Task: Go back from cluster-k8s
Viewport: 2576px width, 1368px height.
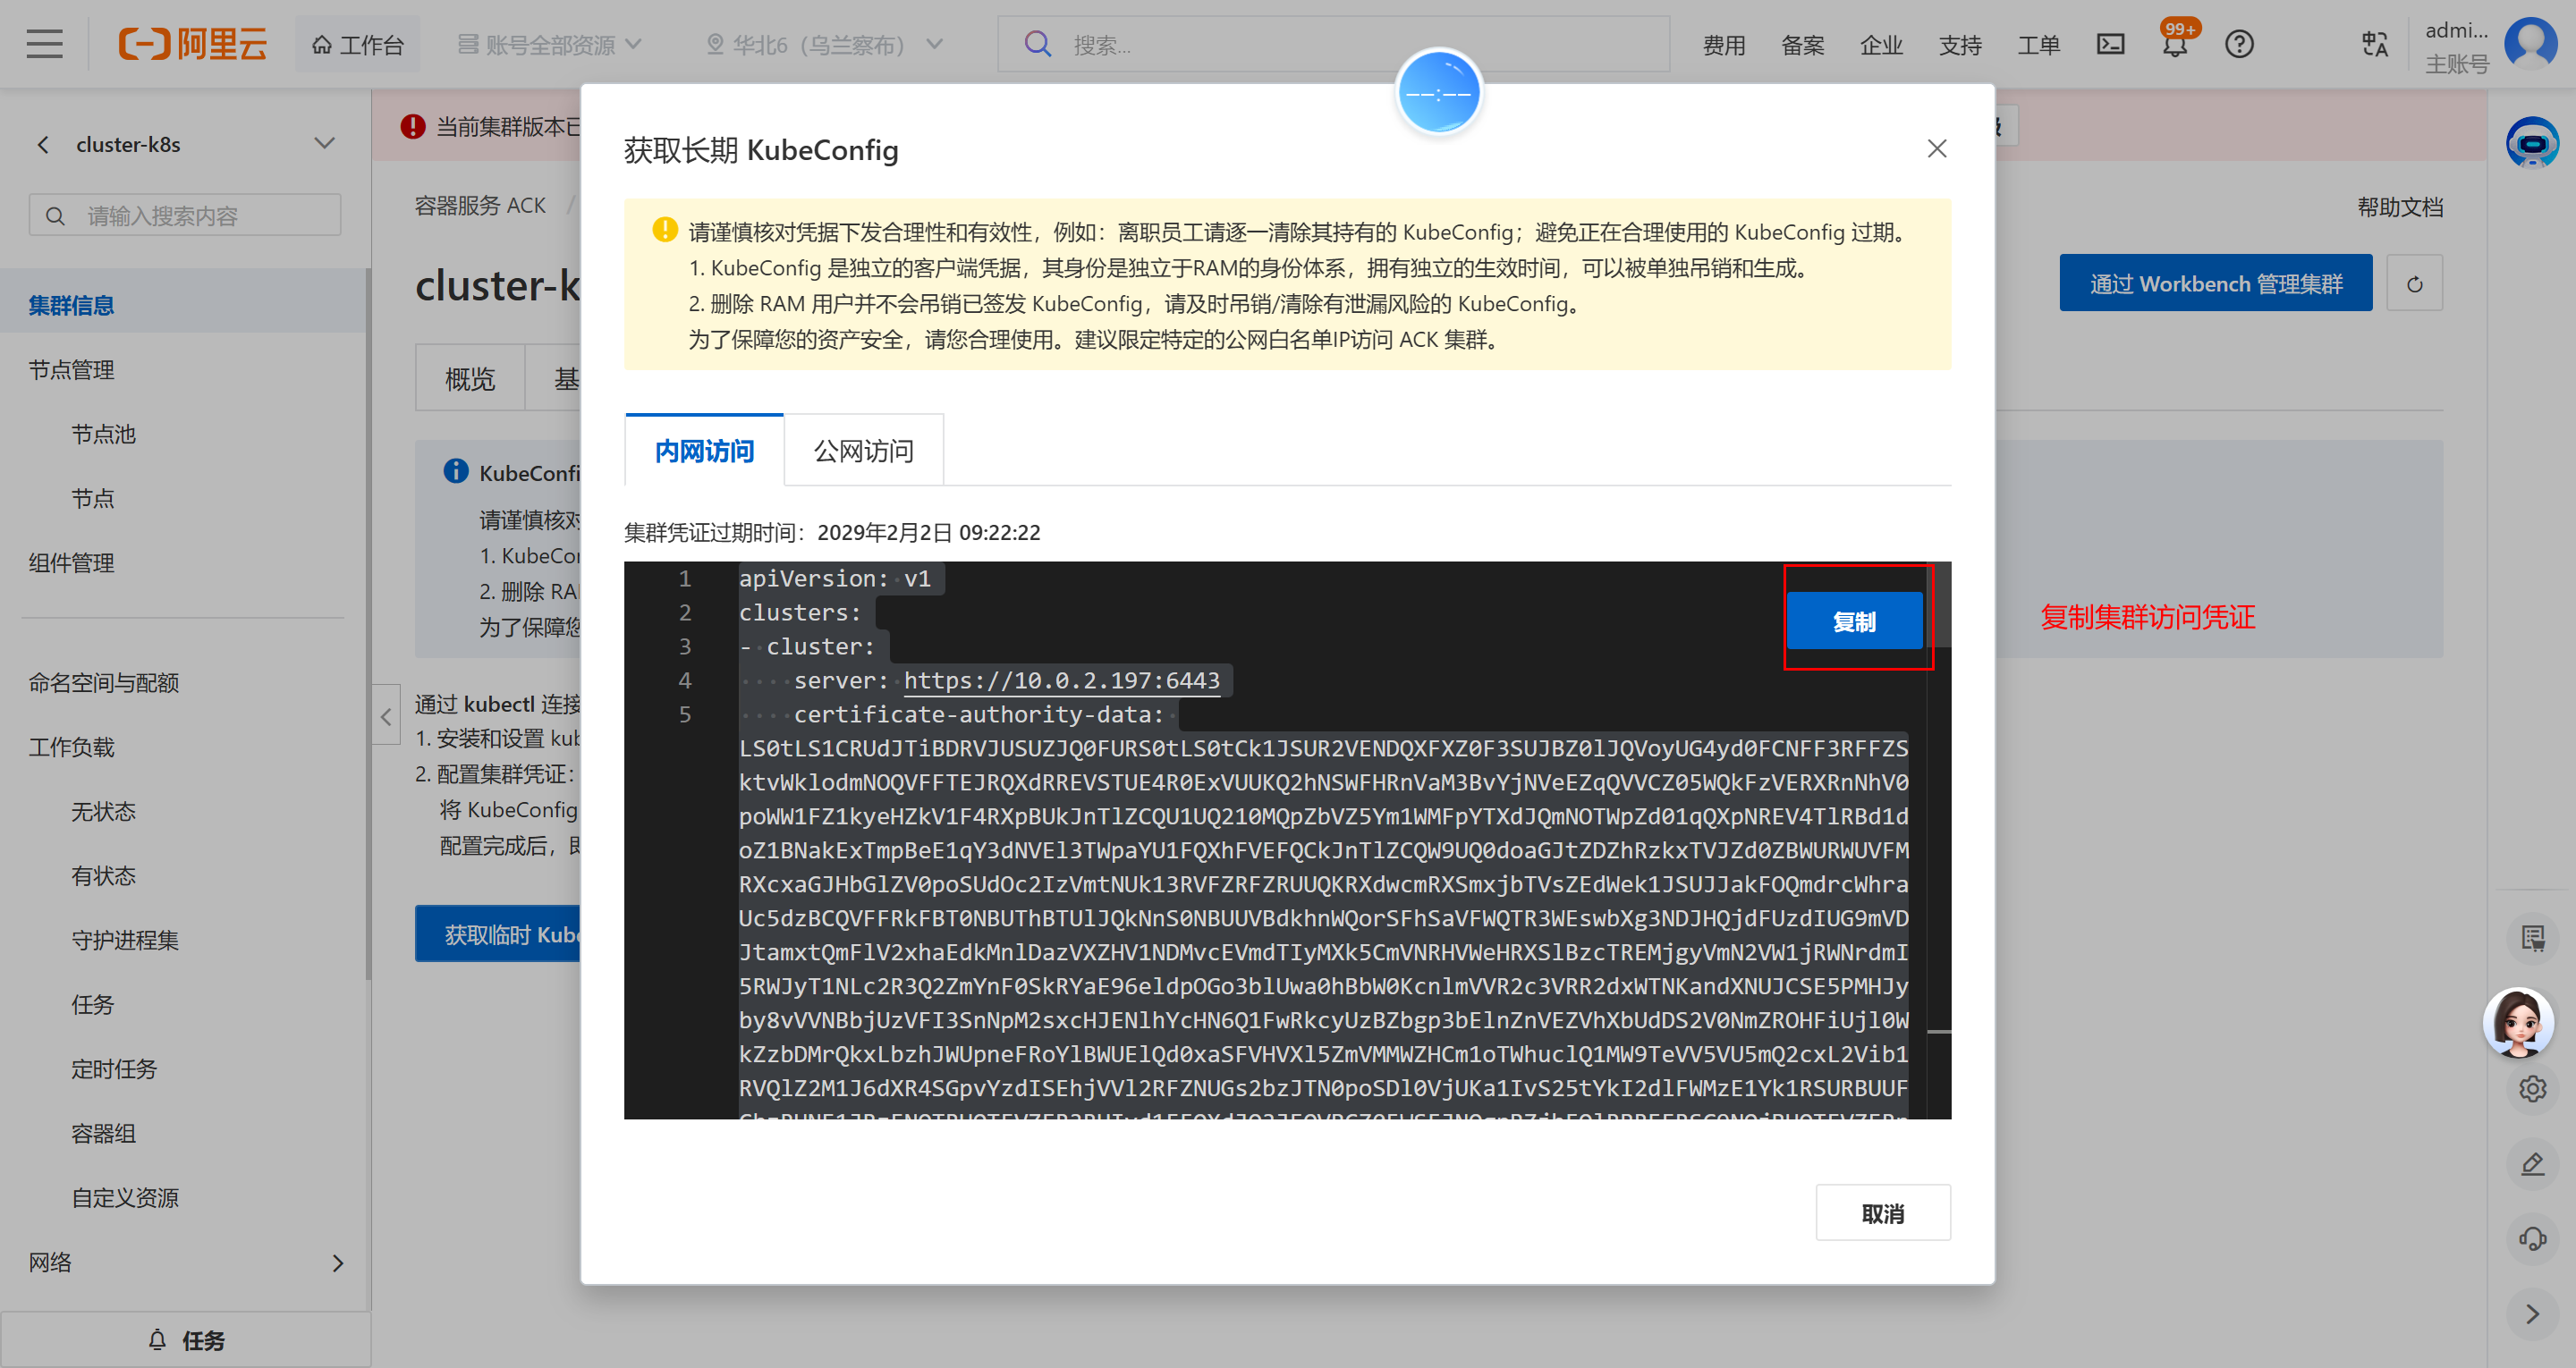Action: [43, 144]
